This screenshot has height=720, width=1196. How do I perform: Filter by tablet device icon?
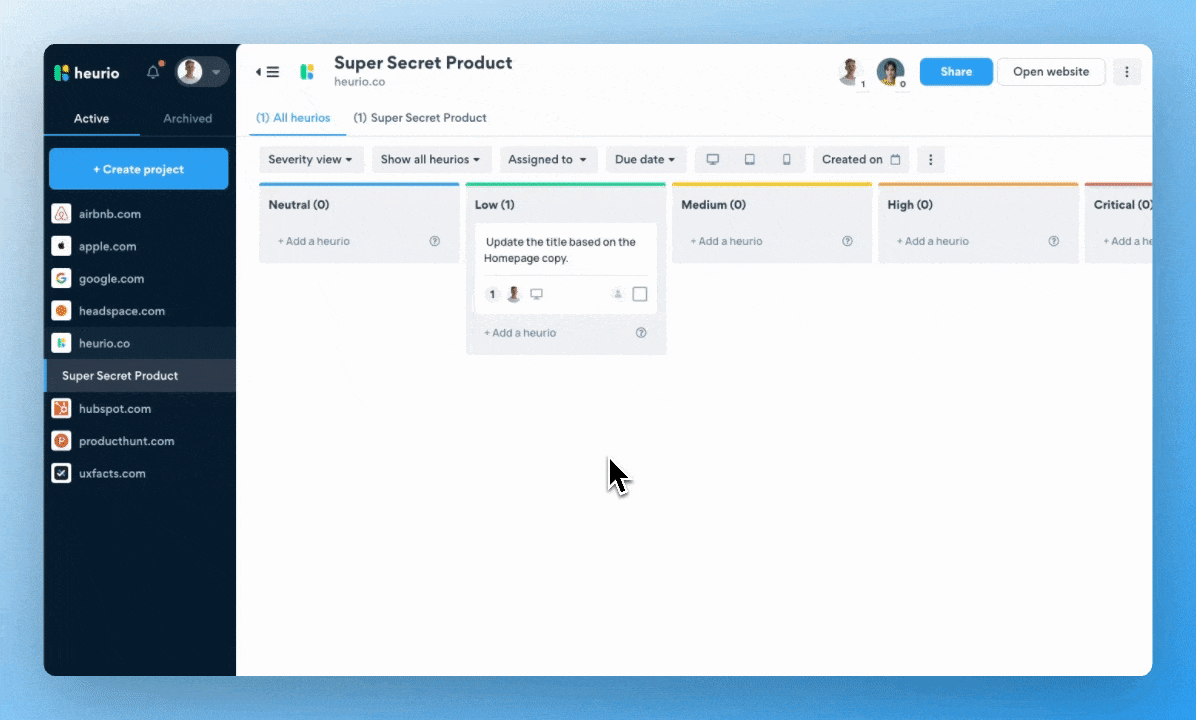point(749,160)
